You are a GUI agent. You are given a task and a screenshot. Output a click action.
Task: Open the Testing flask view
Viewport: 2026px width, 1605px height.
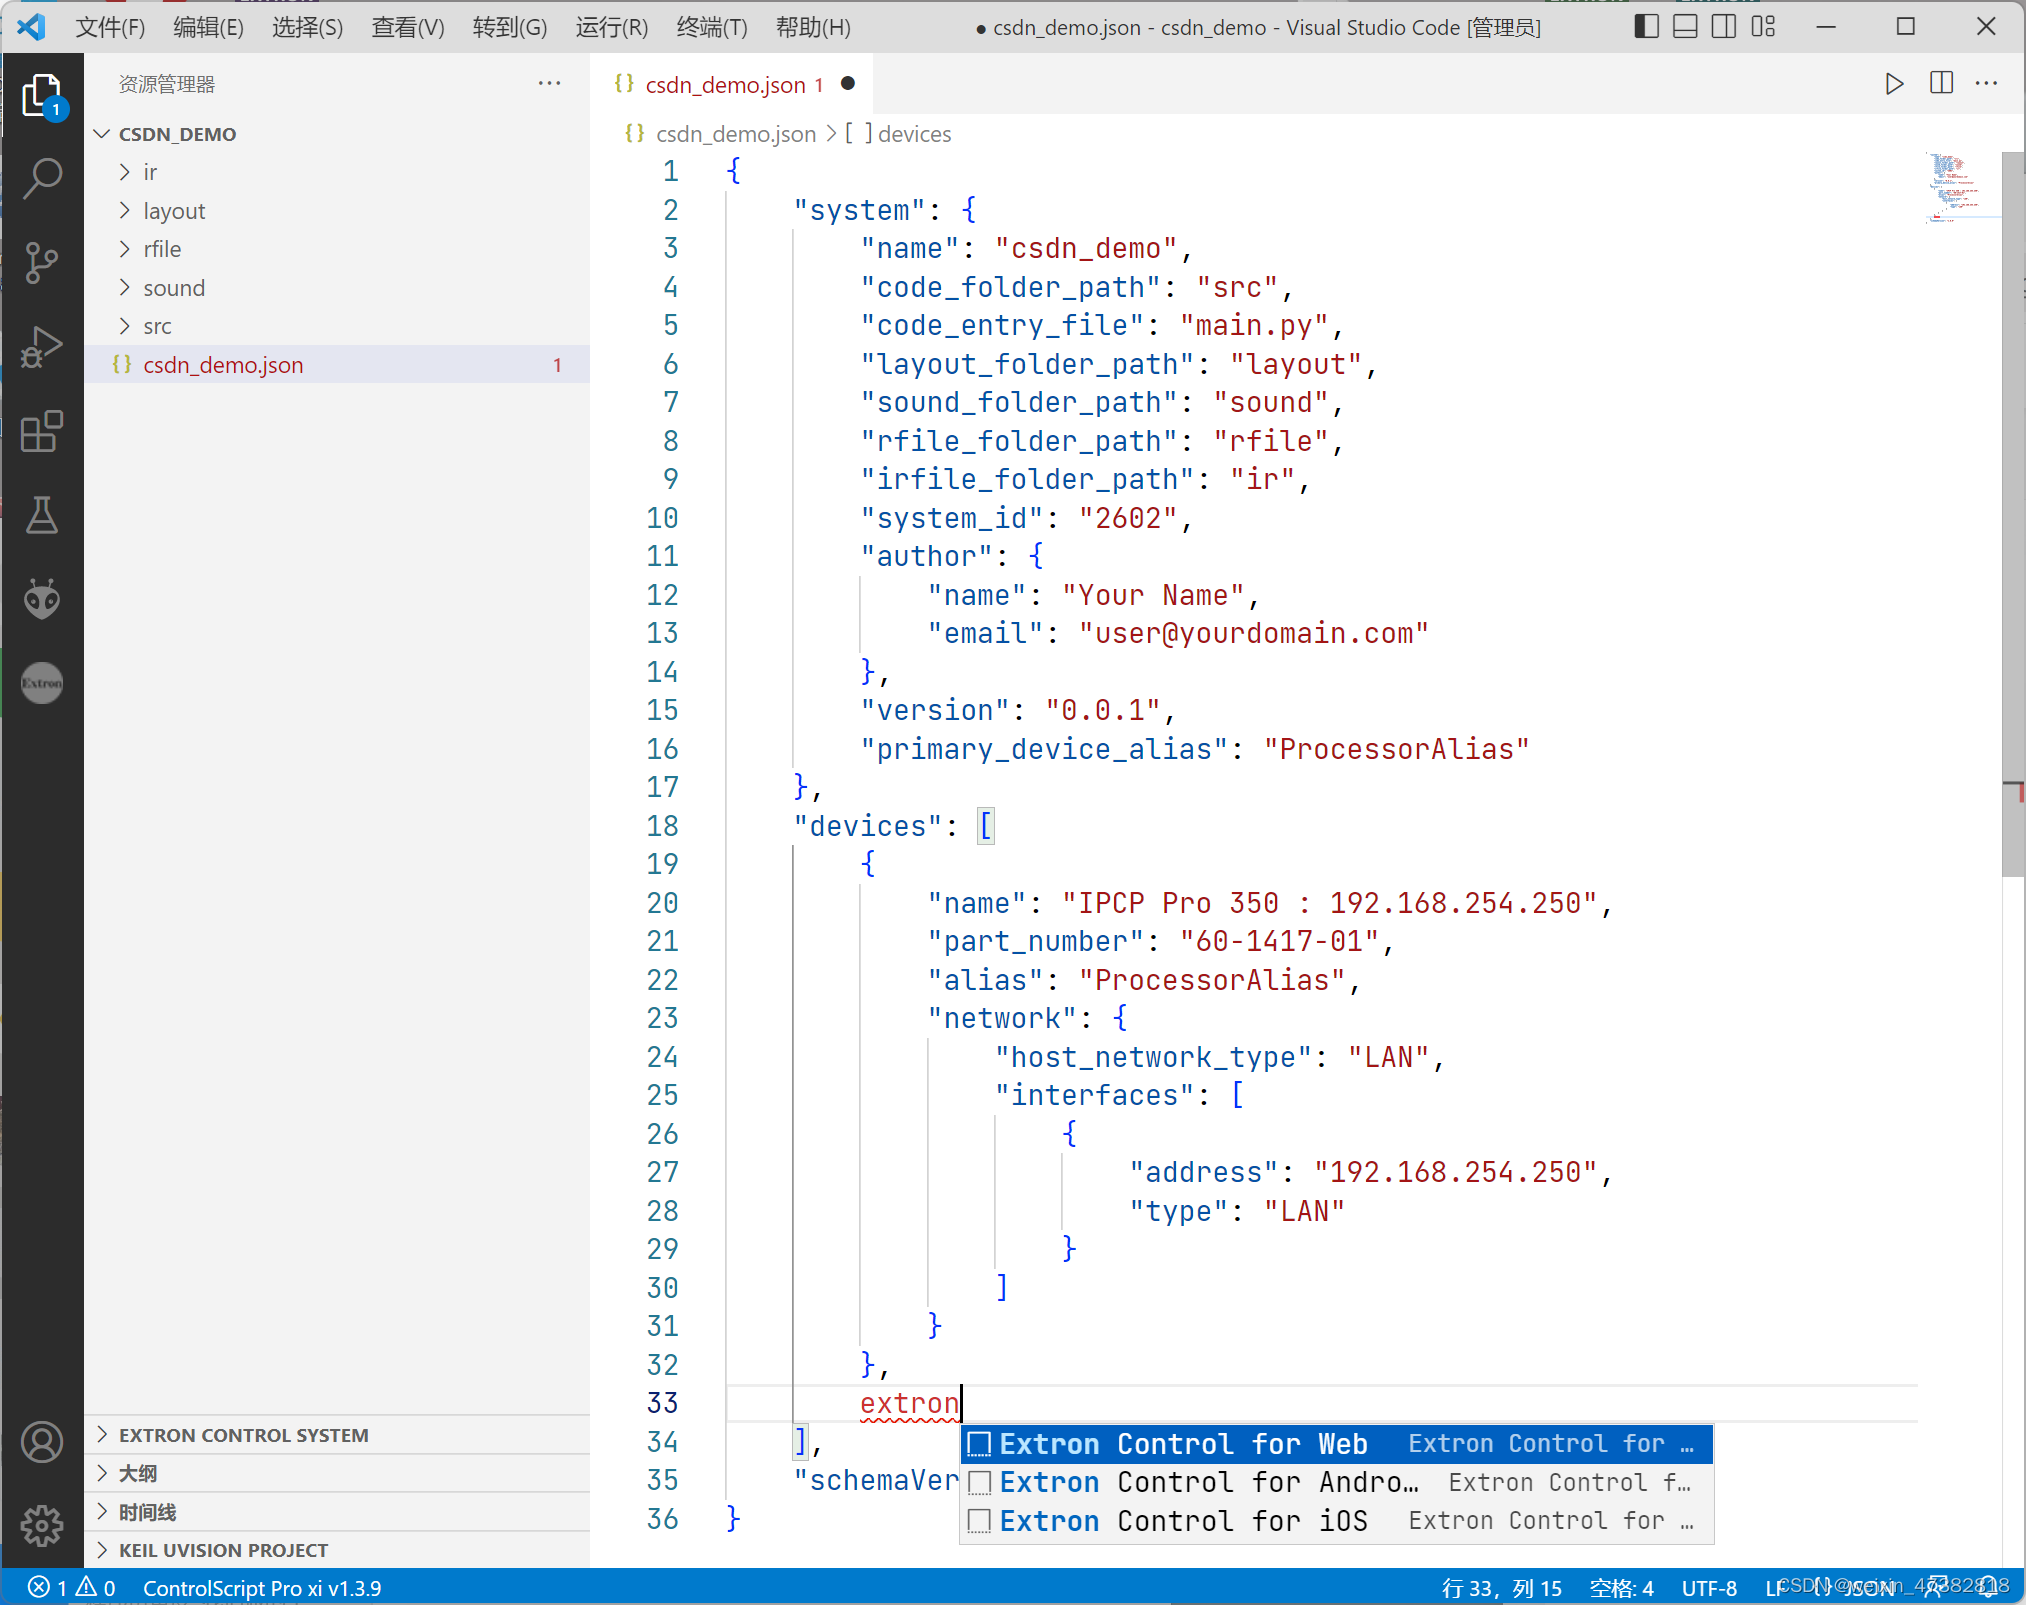42,515
